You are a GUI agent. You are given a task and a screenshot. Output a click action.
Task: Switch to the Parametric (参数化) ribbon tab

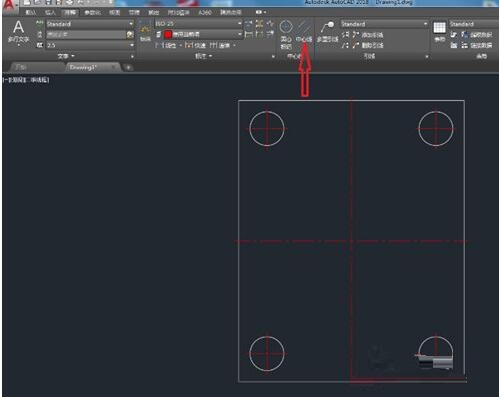[x=92, y=12]
